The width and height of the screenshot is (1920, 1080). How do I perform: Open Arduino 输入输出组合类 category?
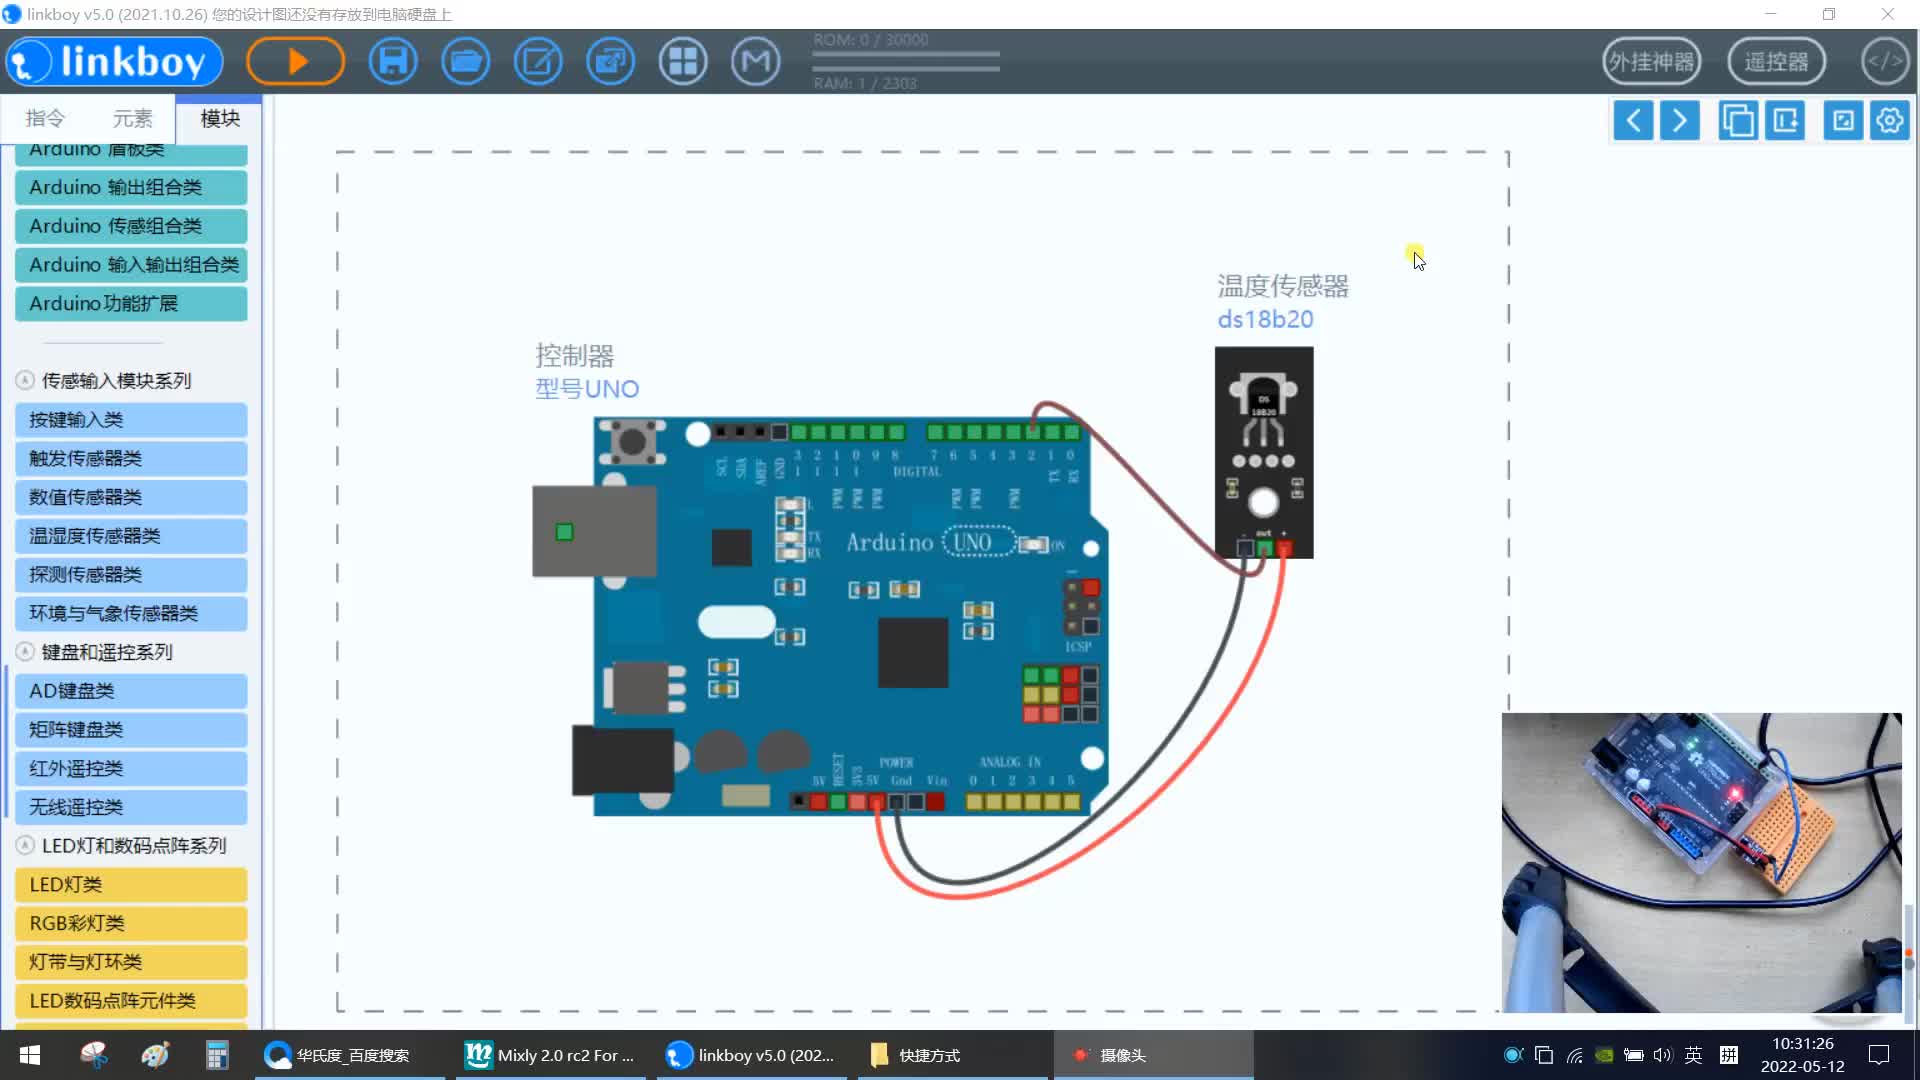[x=131, y=265]
